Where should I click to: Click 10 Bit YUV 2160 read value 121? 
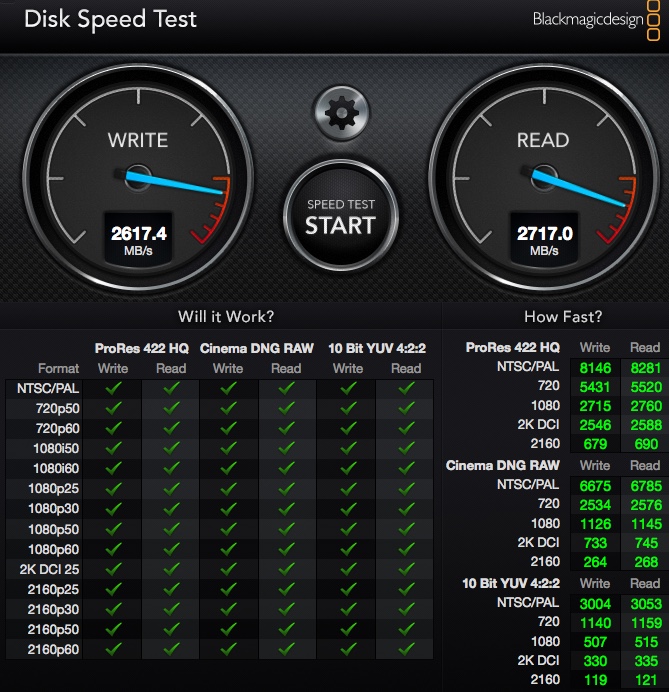click(646, 680)
